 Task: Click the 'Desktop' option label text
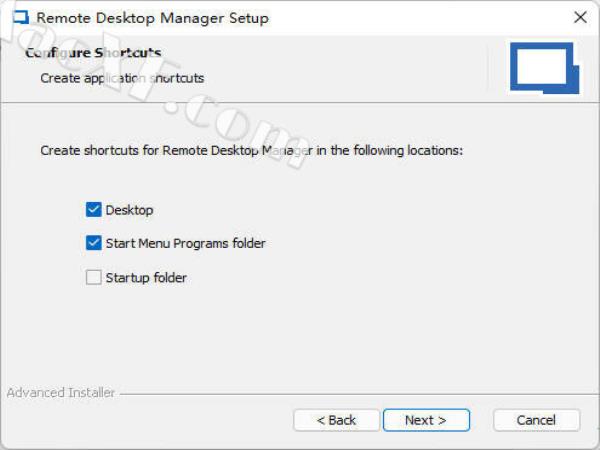(129, 210)
